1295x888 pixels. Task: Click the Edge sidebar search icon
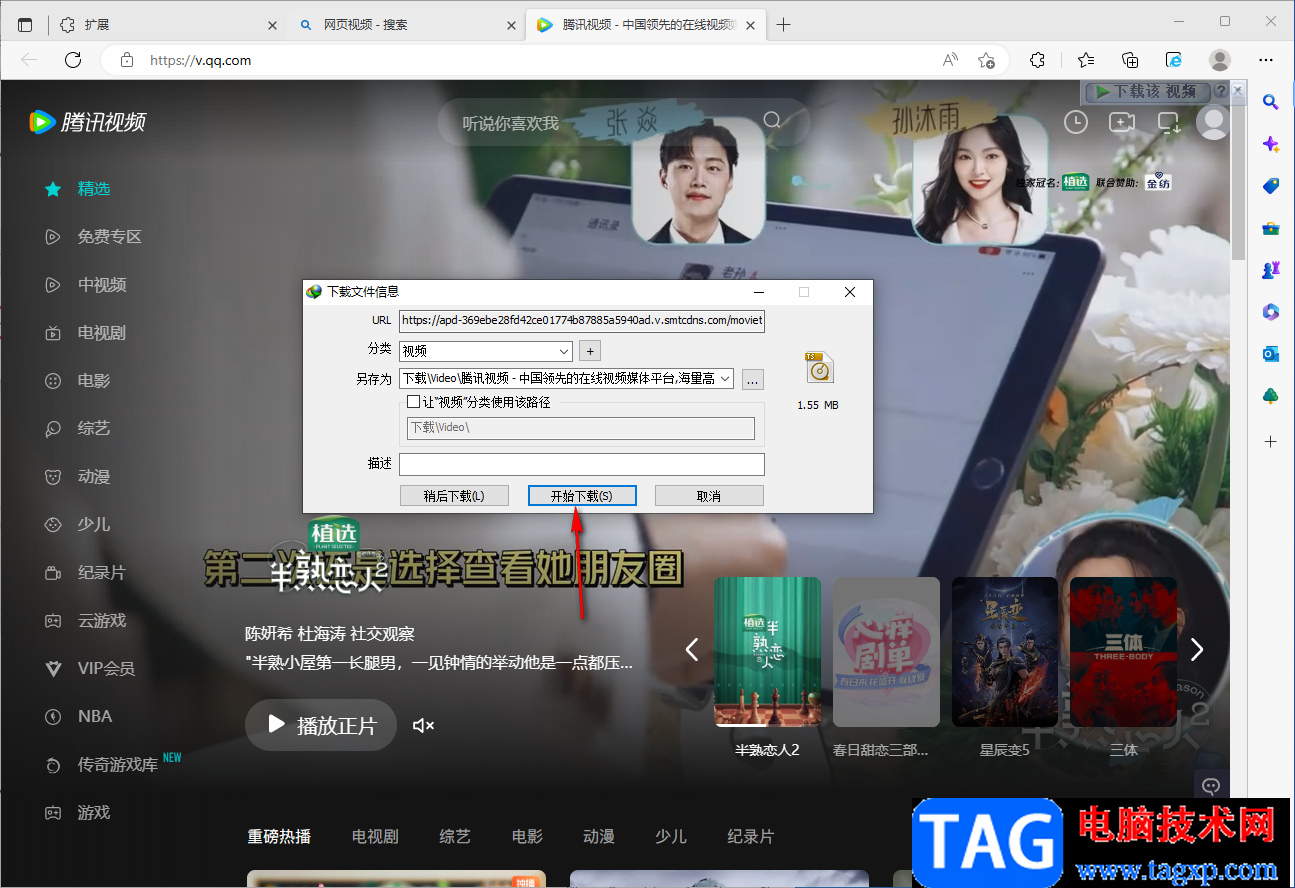(1271, 101)
